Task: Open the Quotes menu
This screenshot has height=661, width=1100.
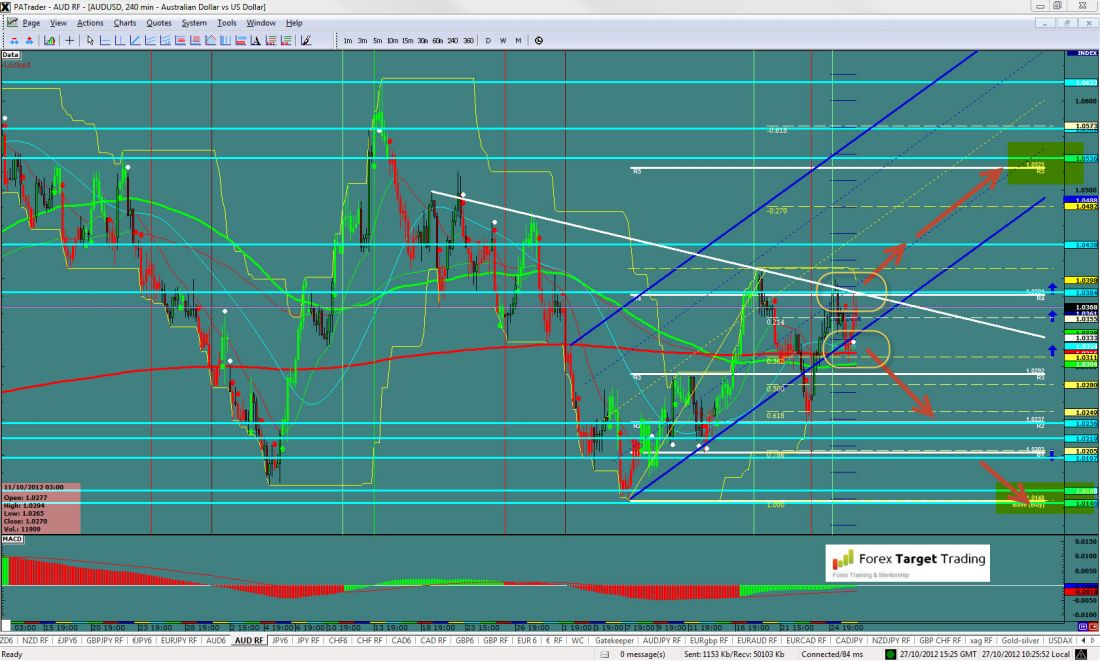Action: 158,22
